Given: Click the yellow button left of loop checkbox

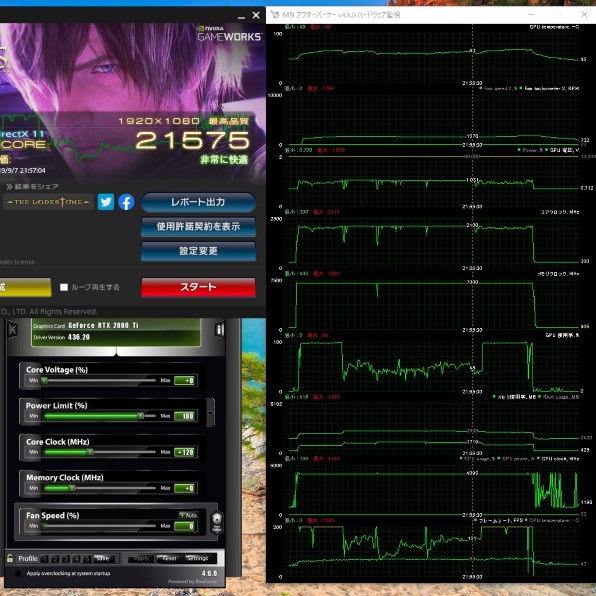Looking at the screenshot, I should coord(25,287).
